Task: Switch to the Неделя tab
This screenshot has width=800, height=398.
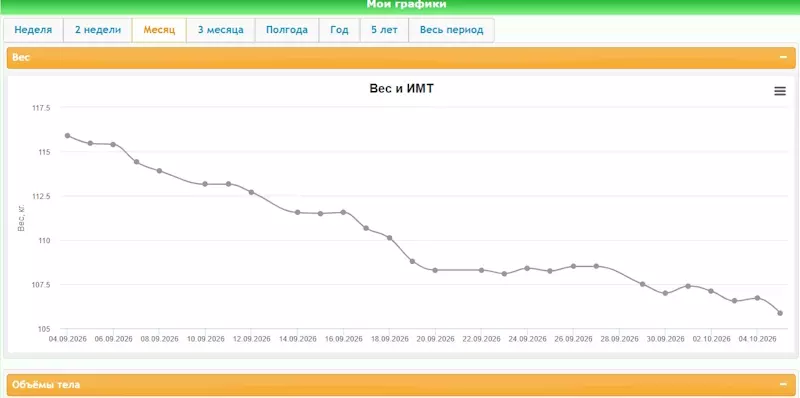Action: (x=33, y=30)
